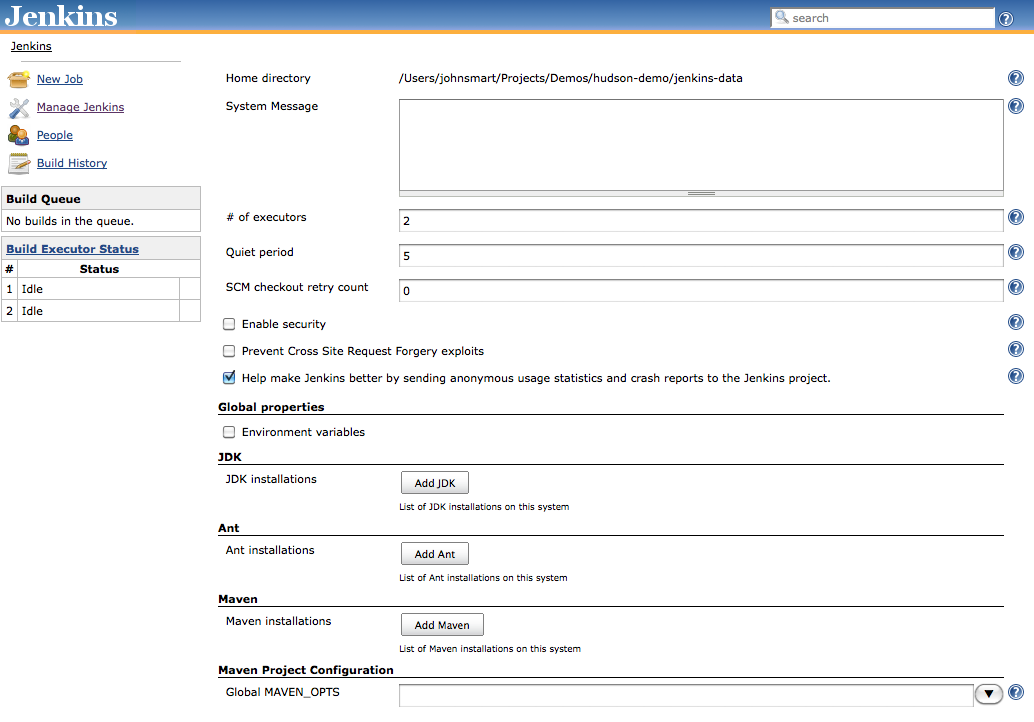The image size is (1034, 722).
Task: Open the Manage Jenkins link
Action: pos(80,107)
